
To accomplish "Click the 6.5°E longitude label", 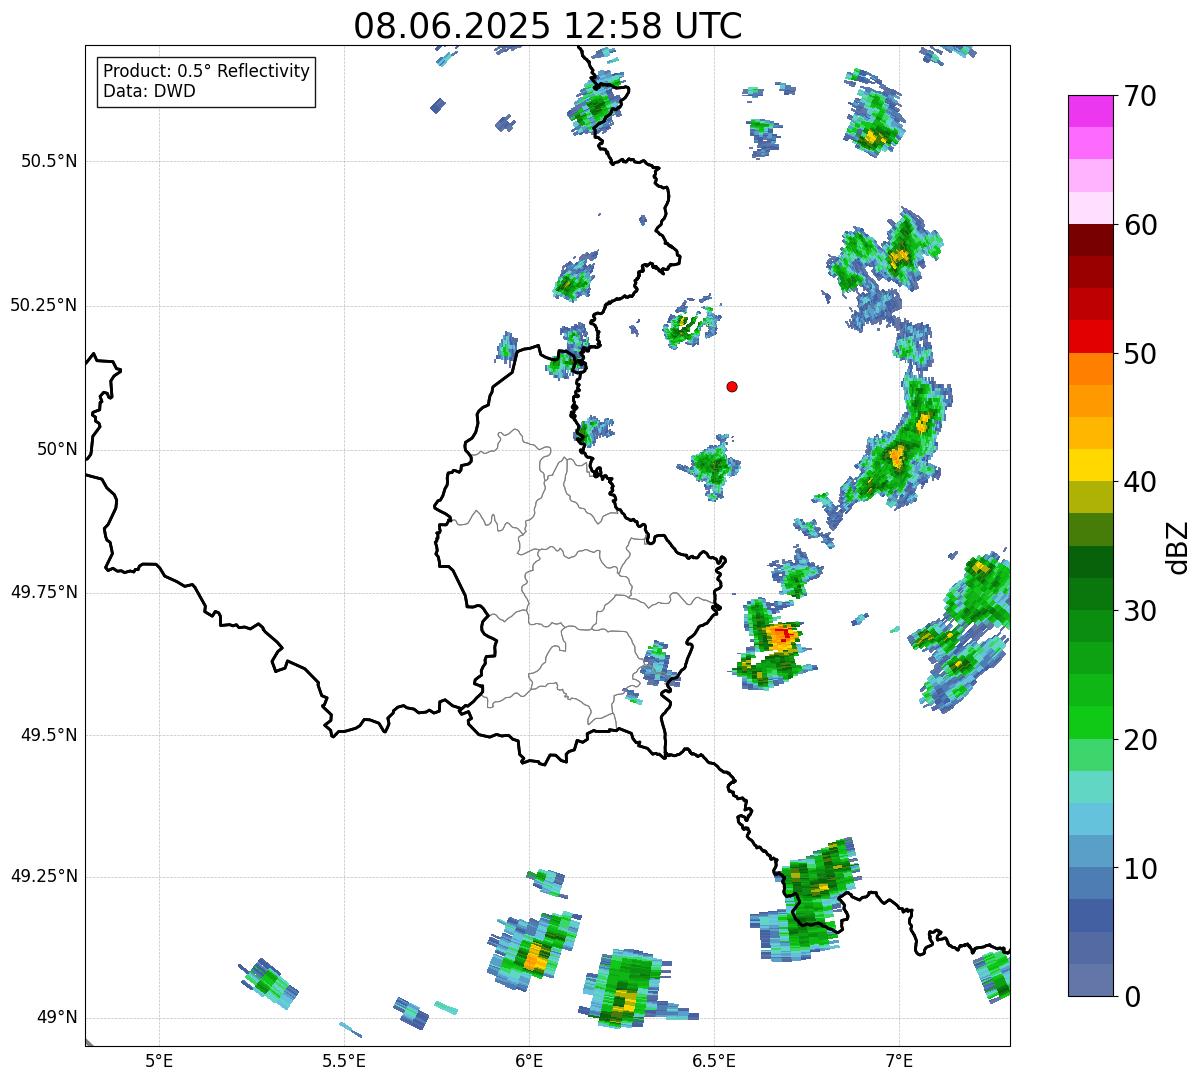I will pyautogui.click(x=714, y=1060).
